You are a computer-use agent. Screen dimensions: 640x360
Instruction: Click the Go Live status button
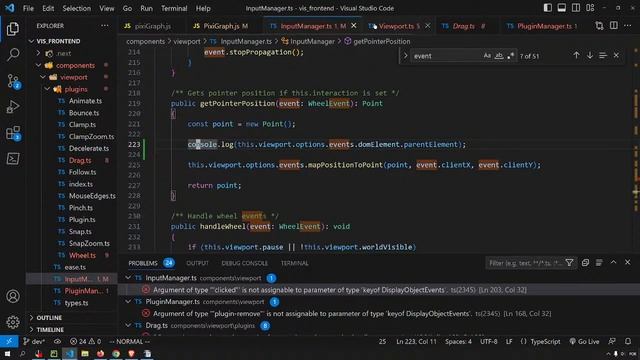point(584,342)
